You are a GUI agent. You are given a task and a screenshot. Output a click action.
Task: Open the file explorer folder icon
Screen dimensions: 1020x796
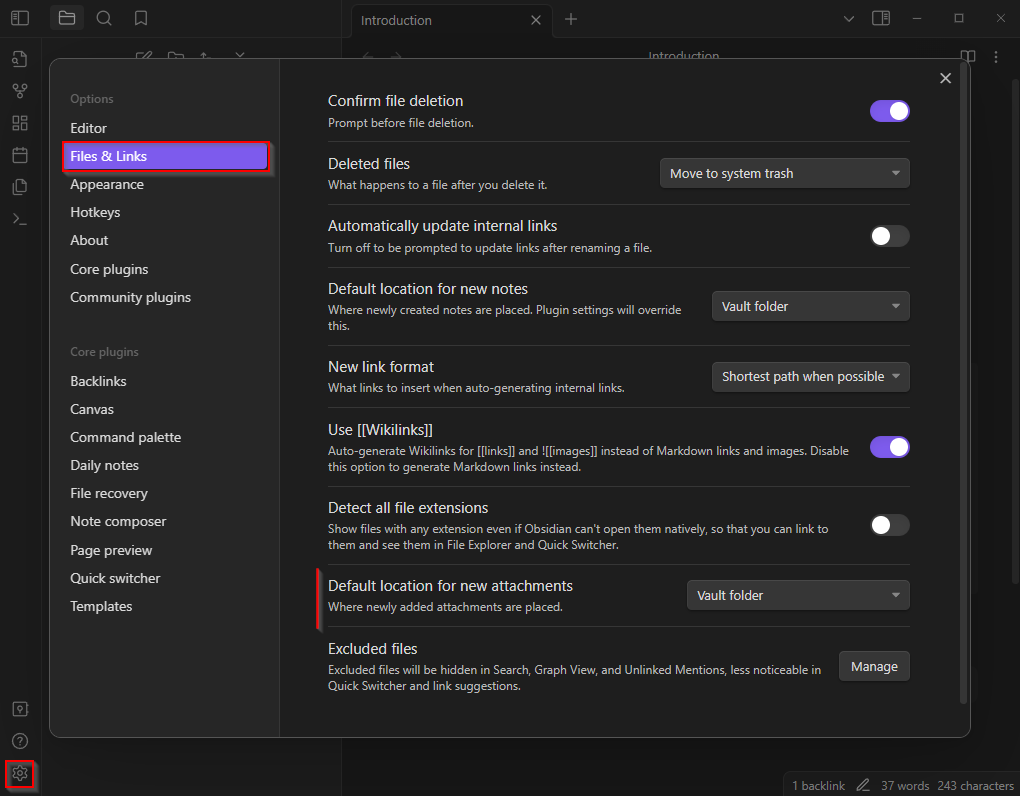coord(67,18)
